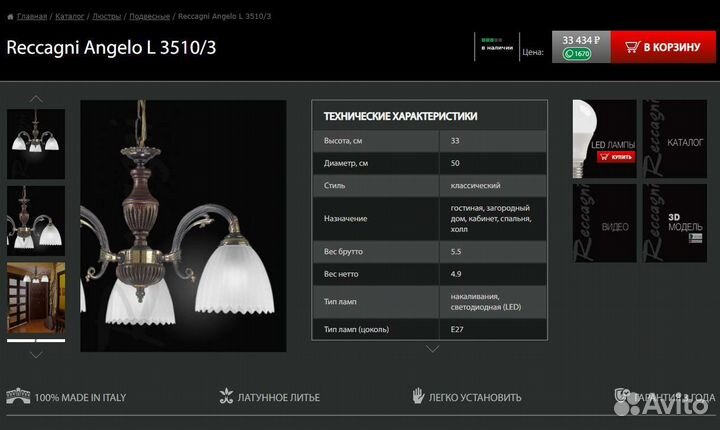Viewport: 720px width, 430px height.
Task: Expand specifications with the down chevron
Action: click(432, 349)
